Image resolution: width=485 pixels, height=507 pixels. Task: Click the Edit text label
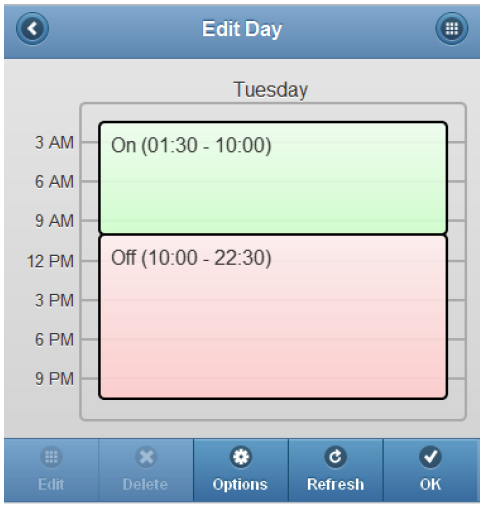point(51,484)
